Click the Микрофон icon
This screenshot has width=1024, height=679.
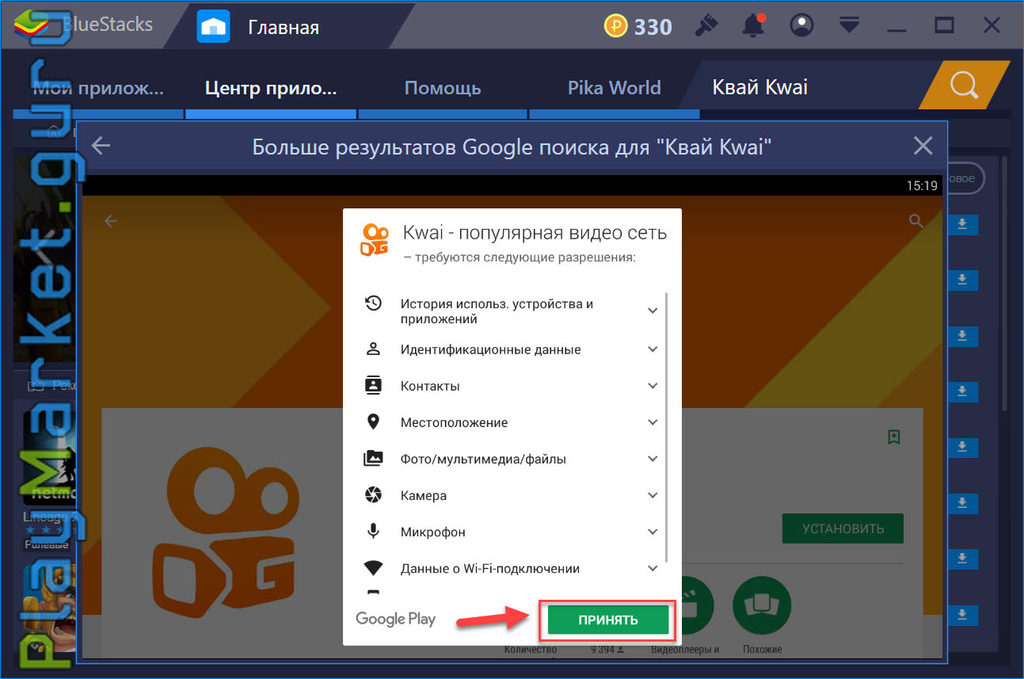click(x=373, y=531)
